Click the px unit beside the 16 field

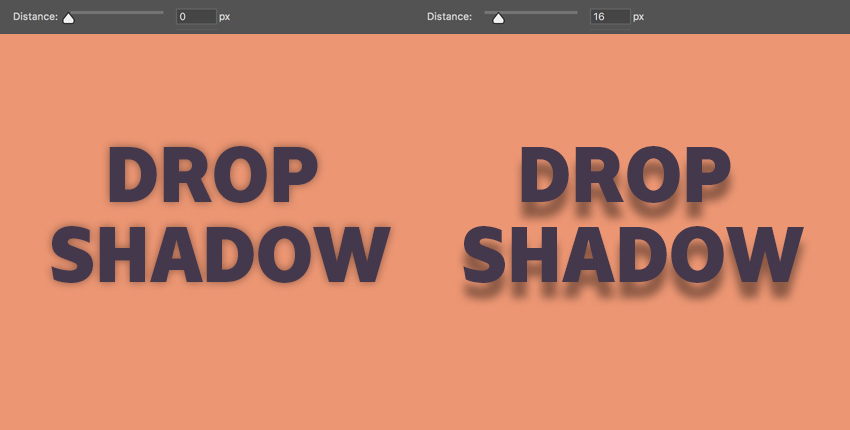tap(638, 17)
